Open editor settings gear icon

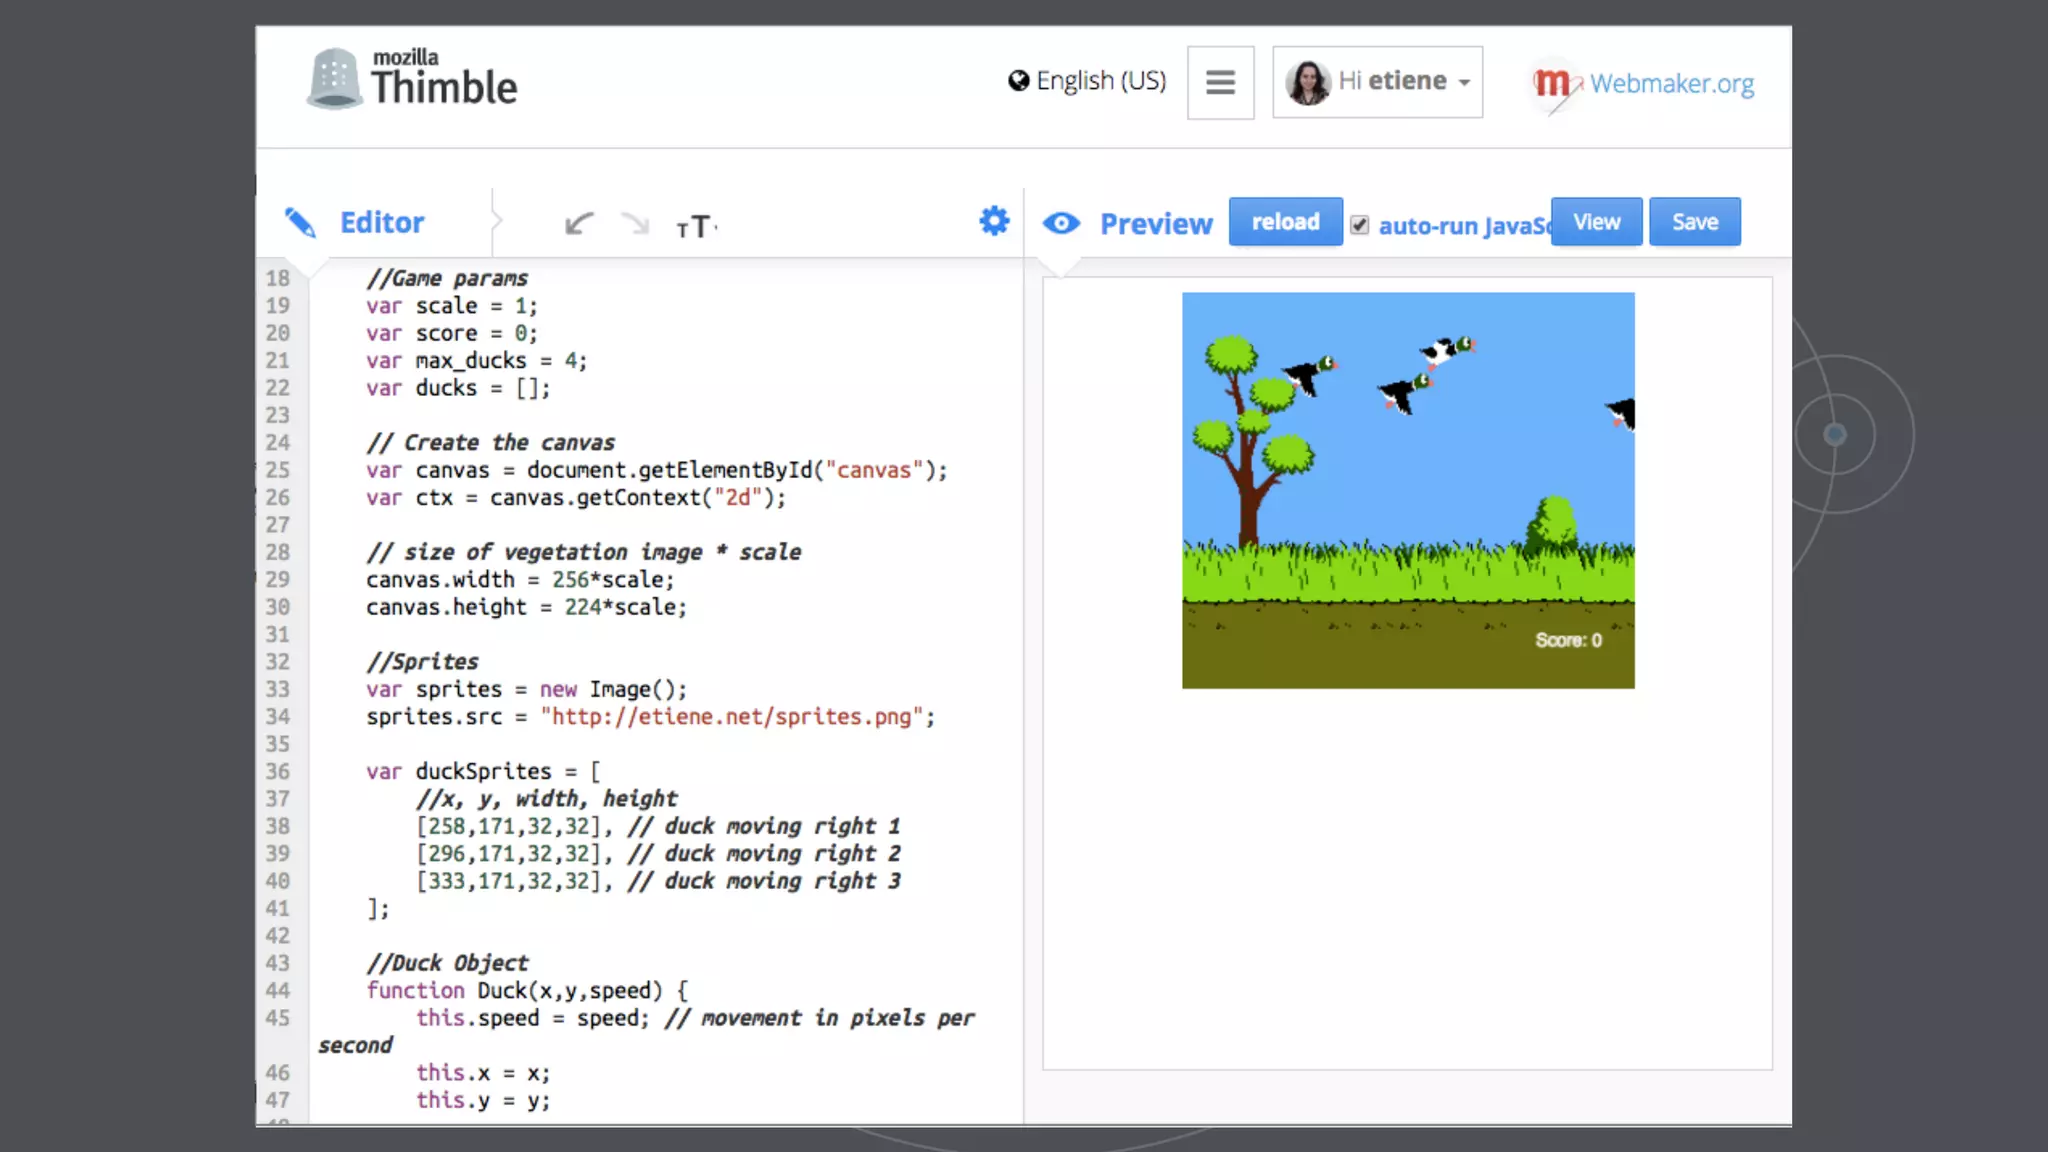point(994,221)
